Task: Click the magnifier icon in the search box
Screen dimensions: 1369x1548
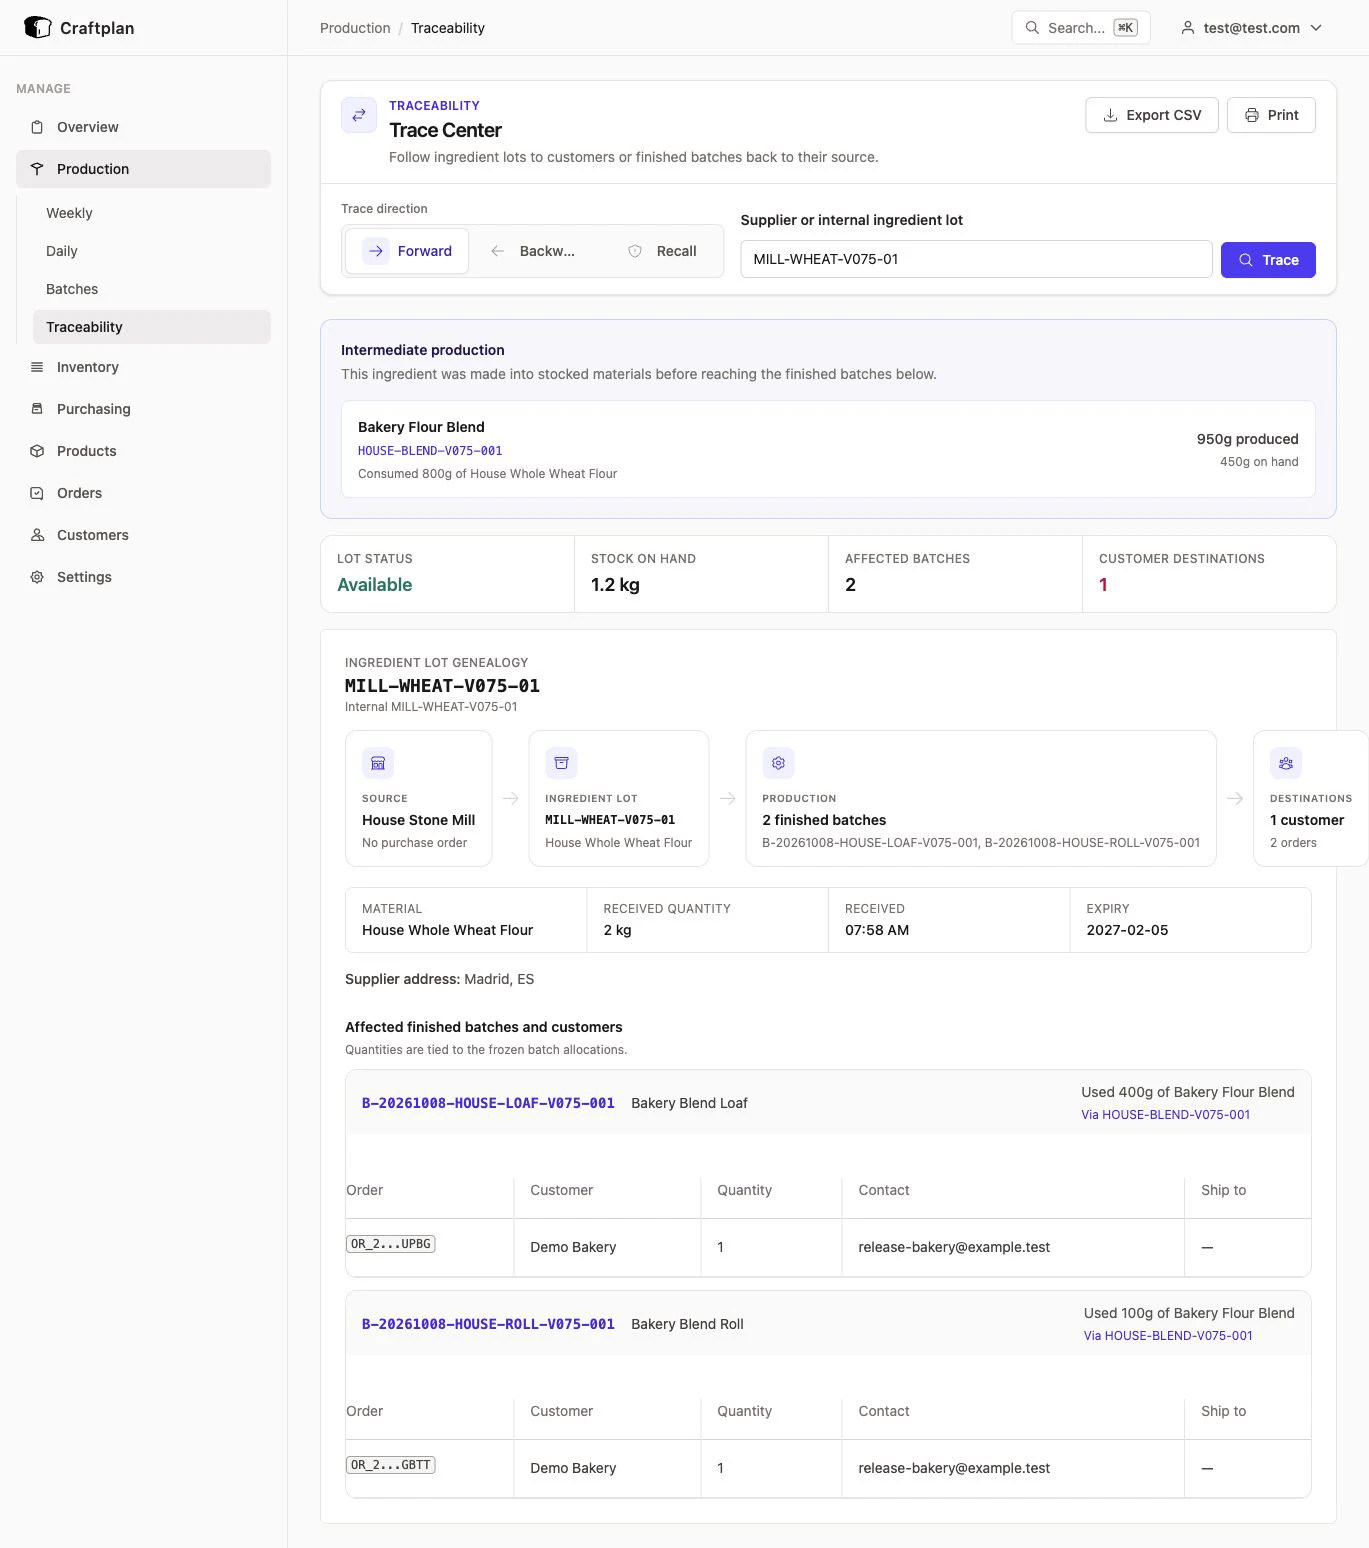Action: tap(1032, 28)
